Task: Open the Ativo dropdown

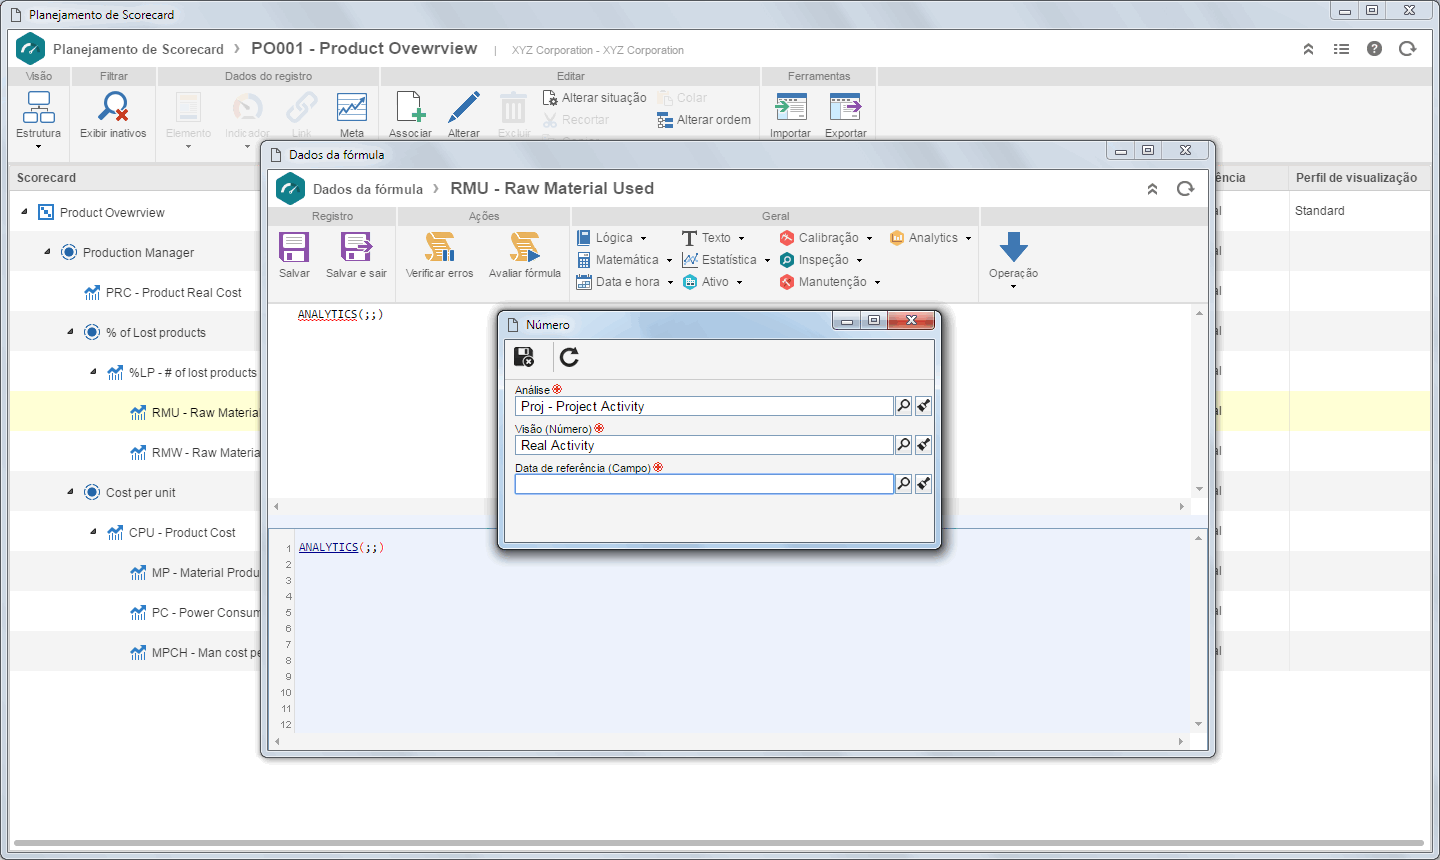Action: point(713,282)
